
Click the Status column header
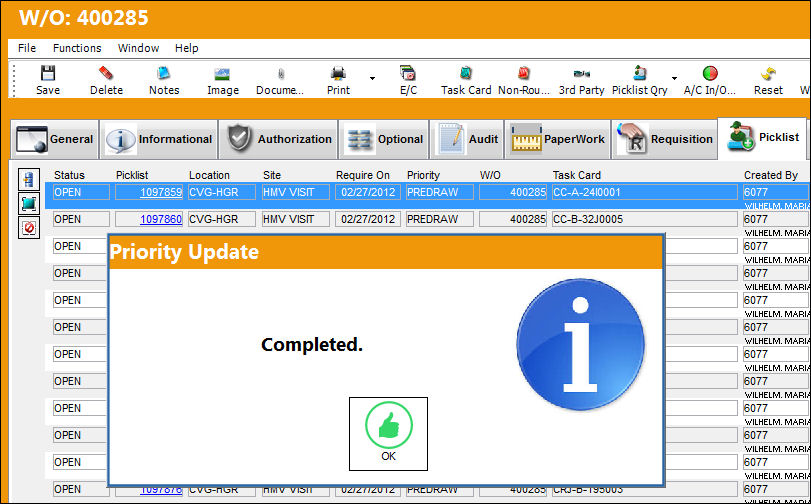click(x=69, y=175)
